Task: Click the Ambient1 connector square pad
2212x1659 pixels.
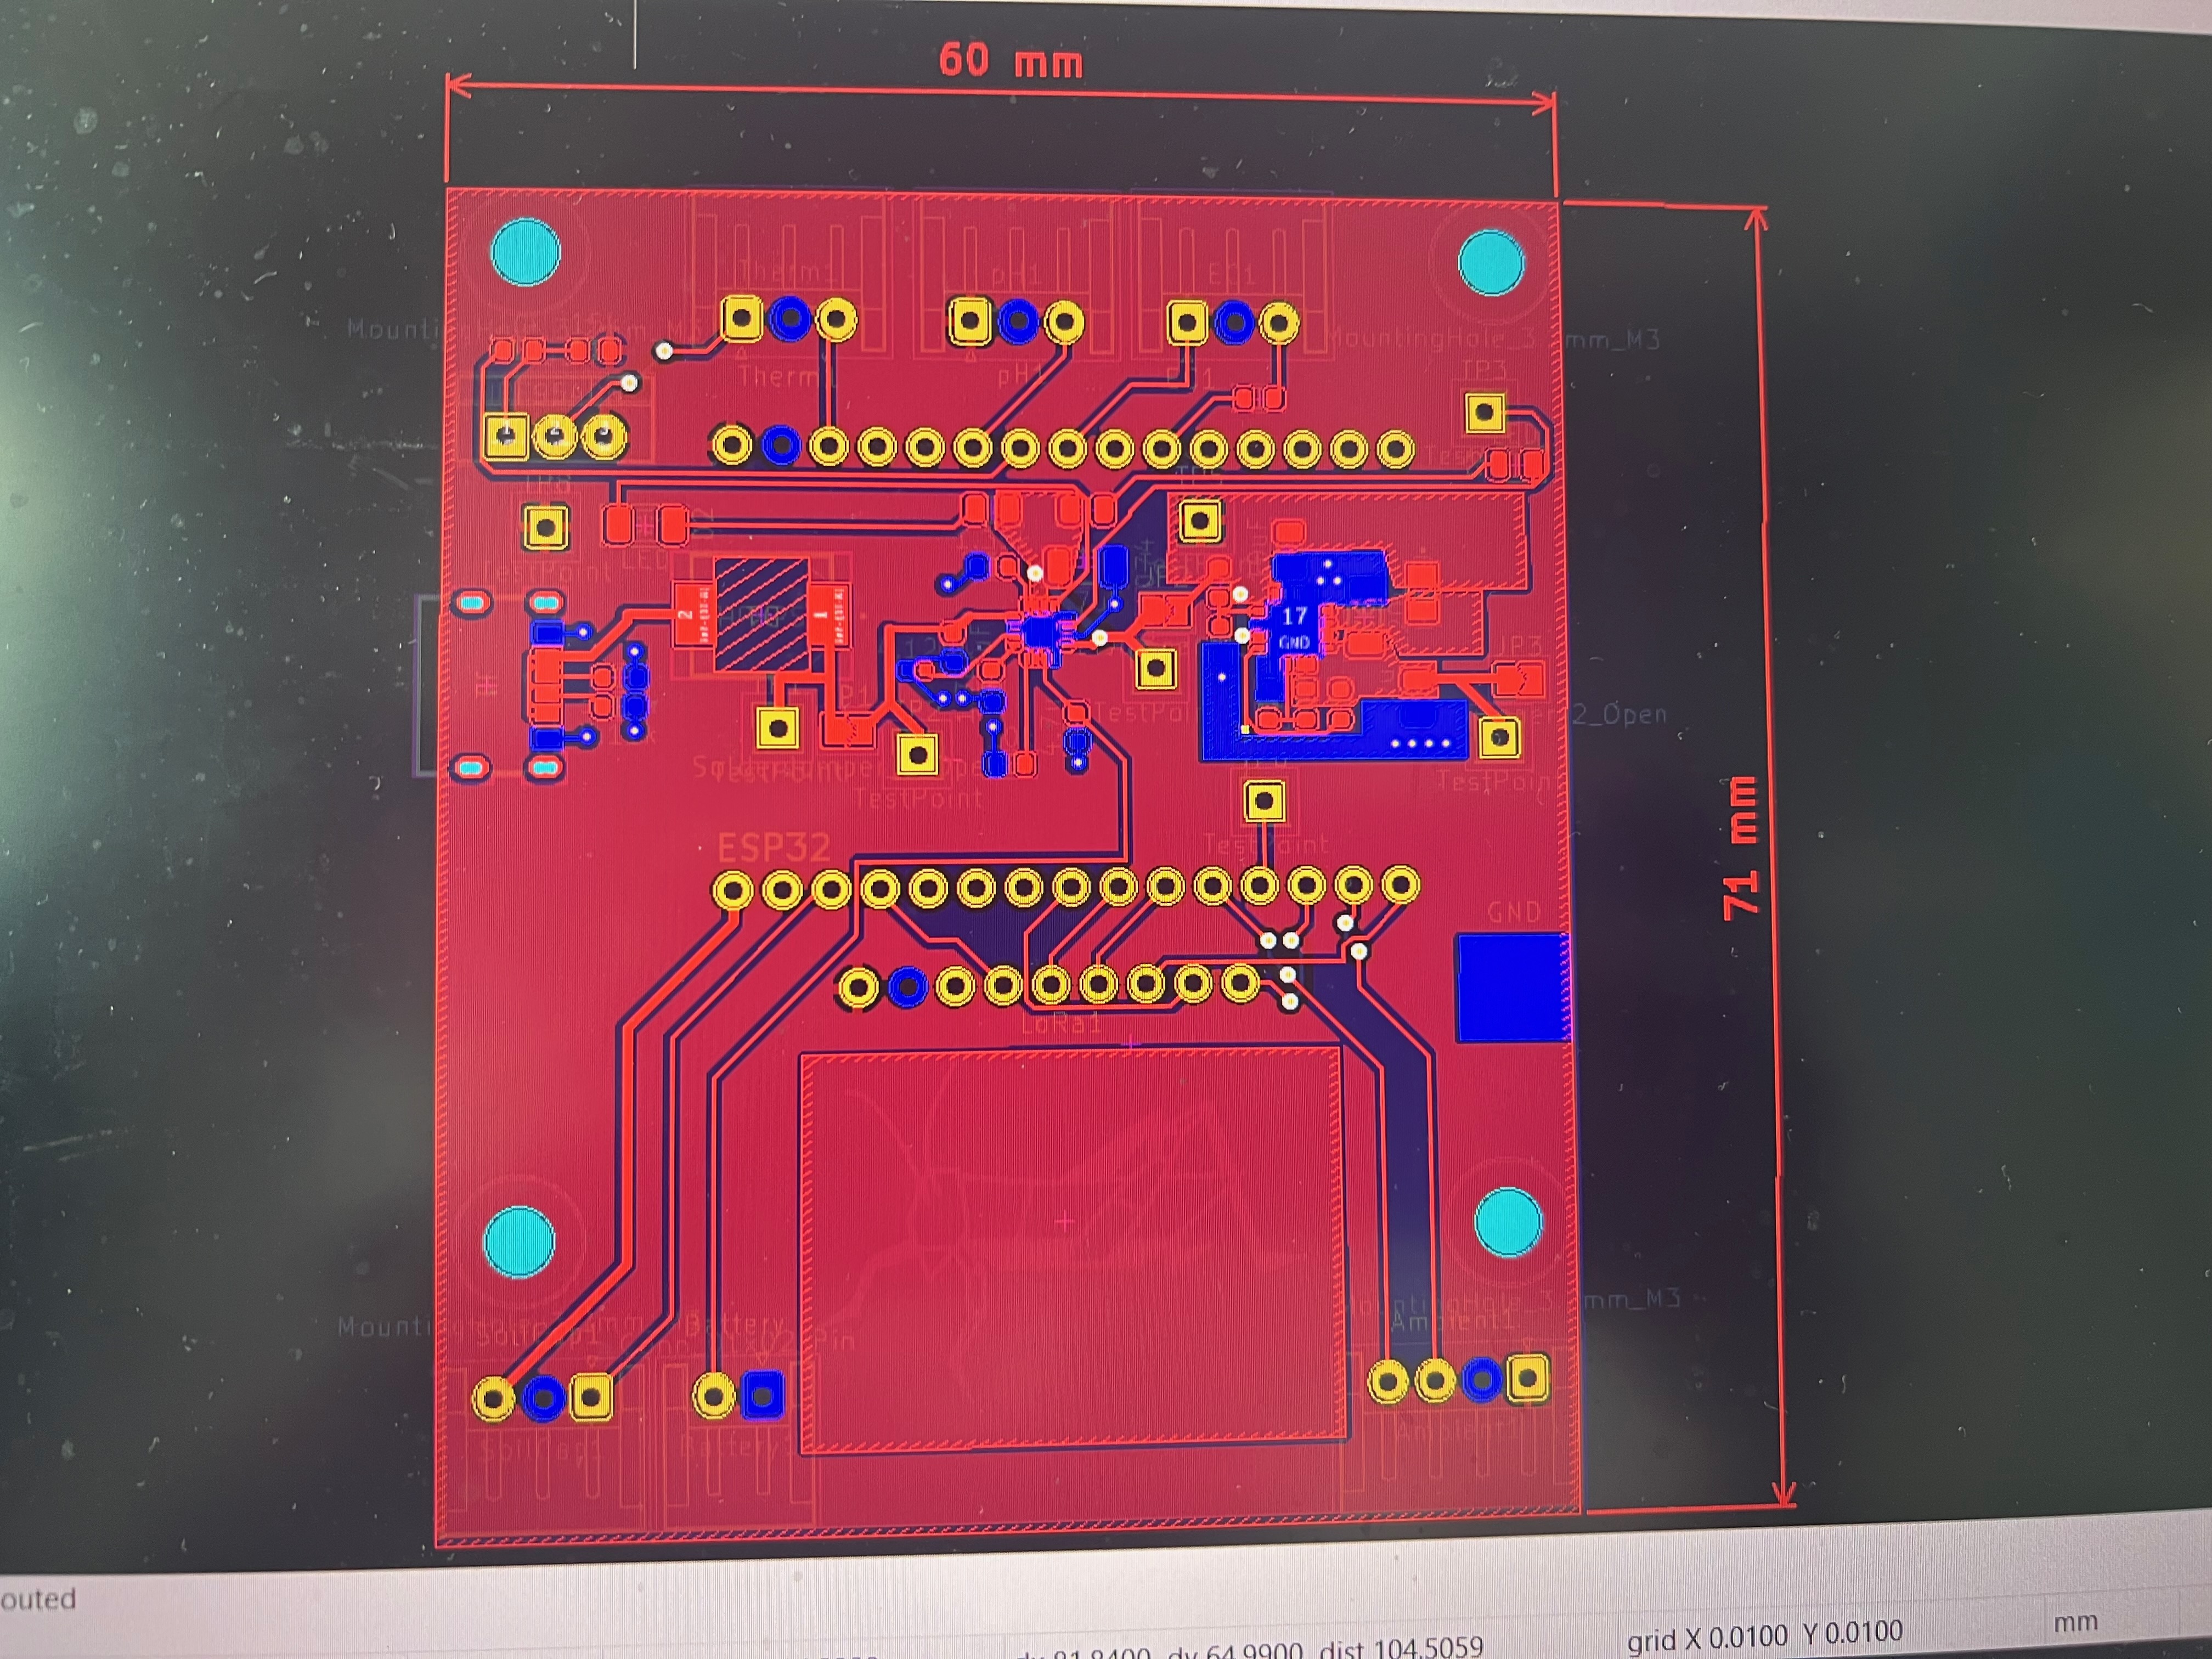Action: (x=1528, y=1378)
